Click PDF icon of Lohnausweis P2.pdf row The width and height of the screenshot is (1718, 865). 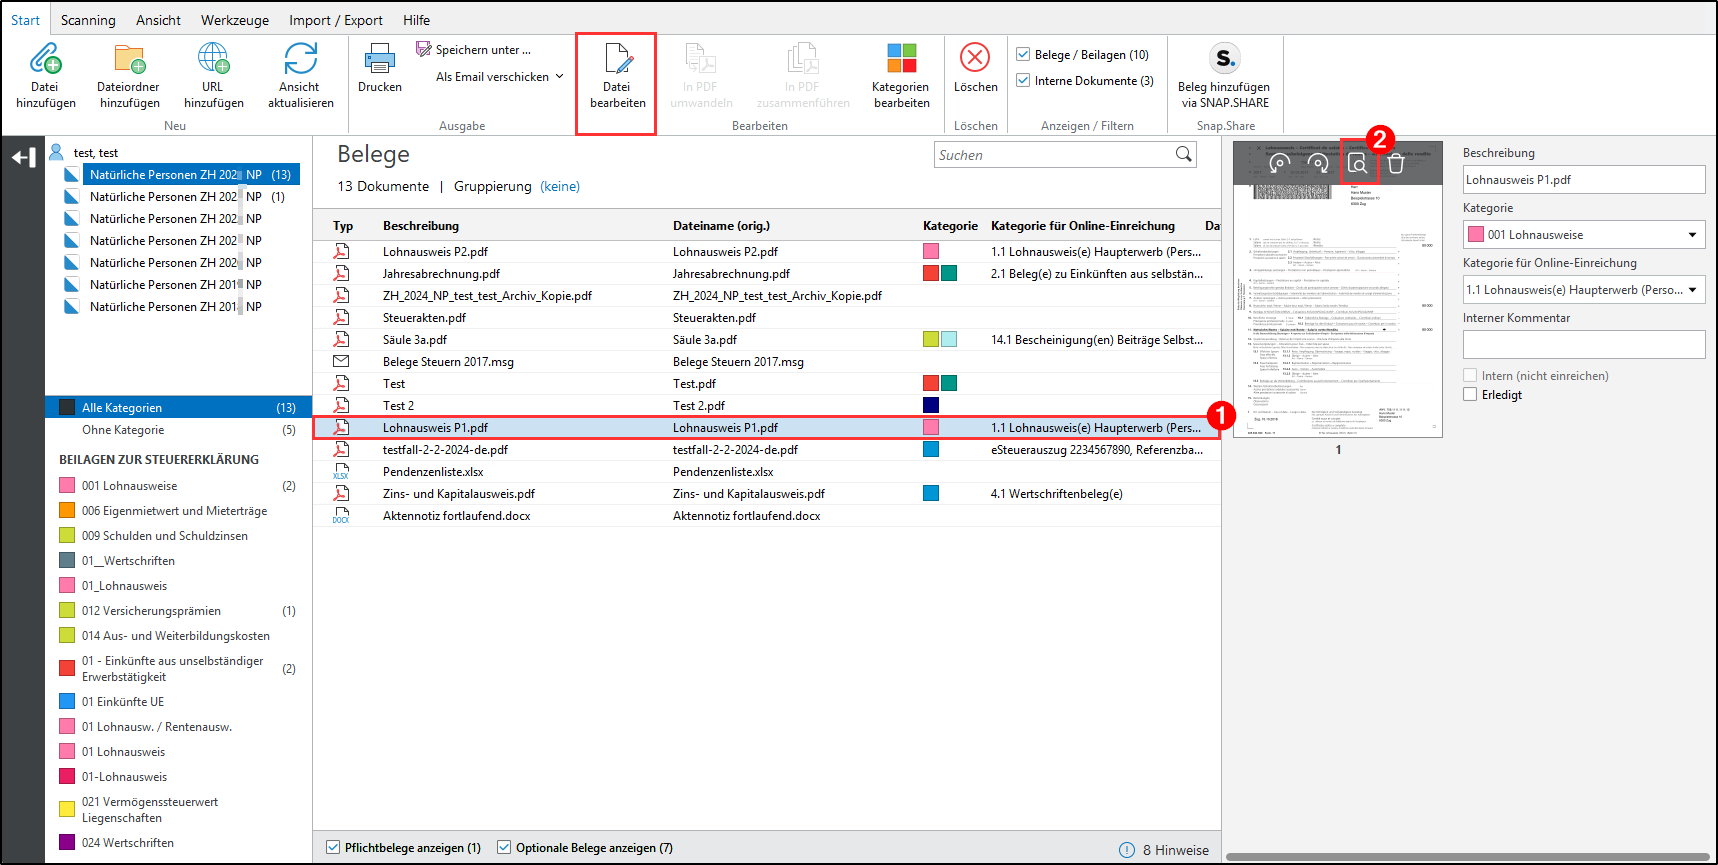click(x=341, y=252)
